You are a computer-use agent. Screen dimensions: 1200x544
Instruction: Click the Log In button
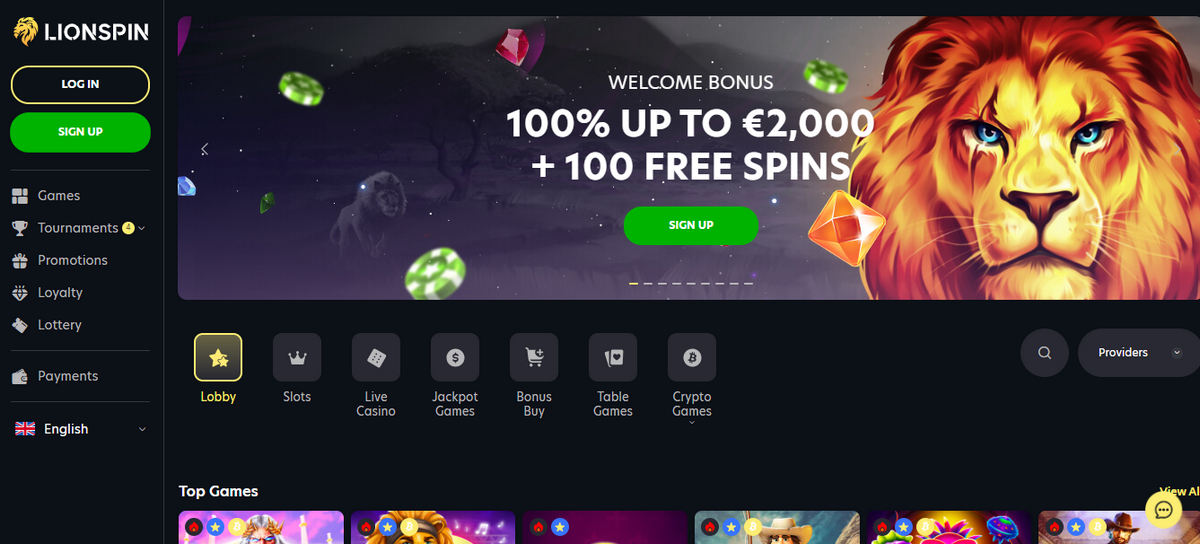(80, 84)
